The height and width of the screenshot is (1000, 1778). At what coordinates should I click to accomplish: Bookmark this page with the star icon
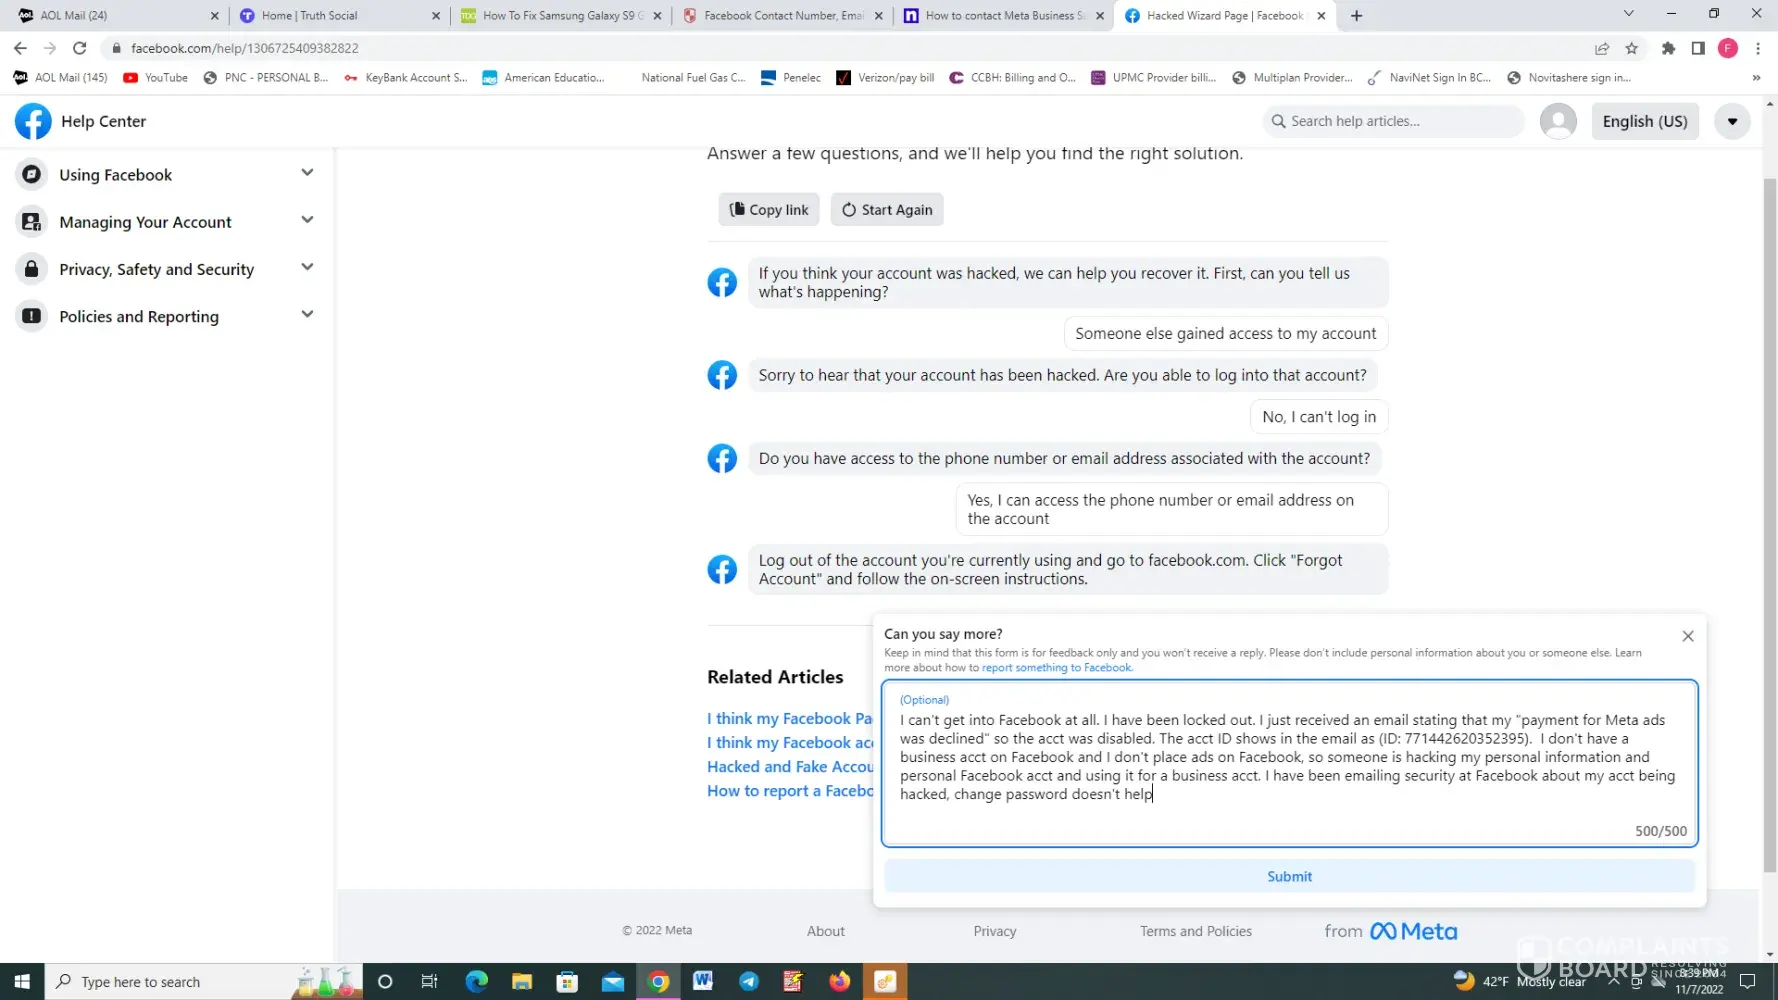pyautogui.click(x=1632, y=48)
